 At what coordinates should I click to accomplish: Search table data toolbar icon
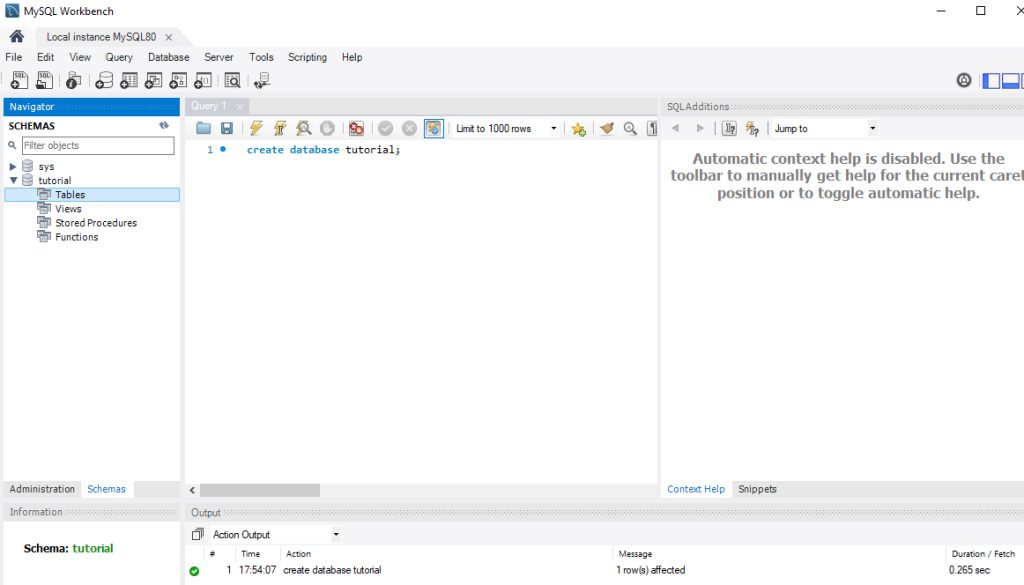tap(232, 80)
